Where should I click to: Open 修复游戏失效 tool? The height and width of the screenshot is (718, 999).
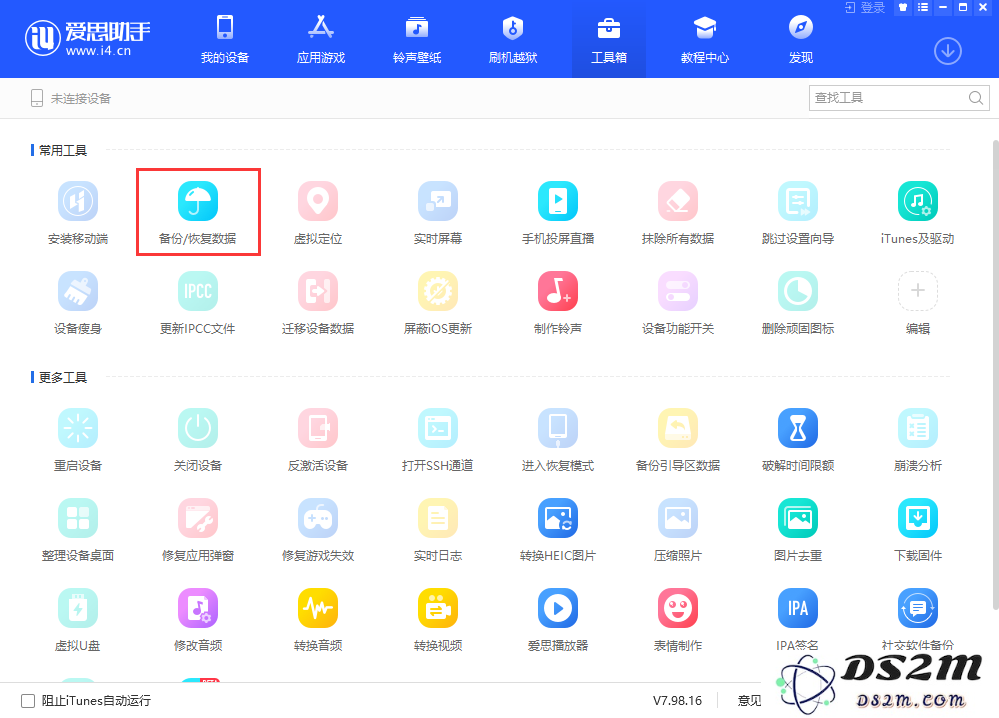coord(318,530)
